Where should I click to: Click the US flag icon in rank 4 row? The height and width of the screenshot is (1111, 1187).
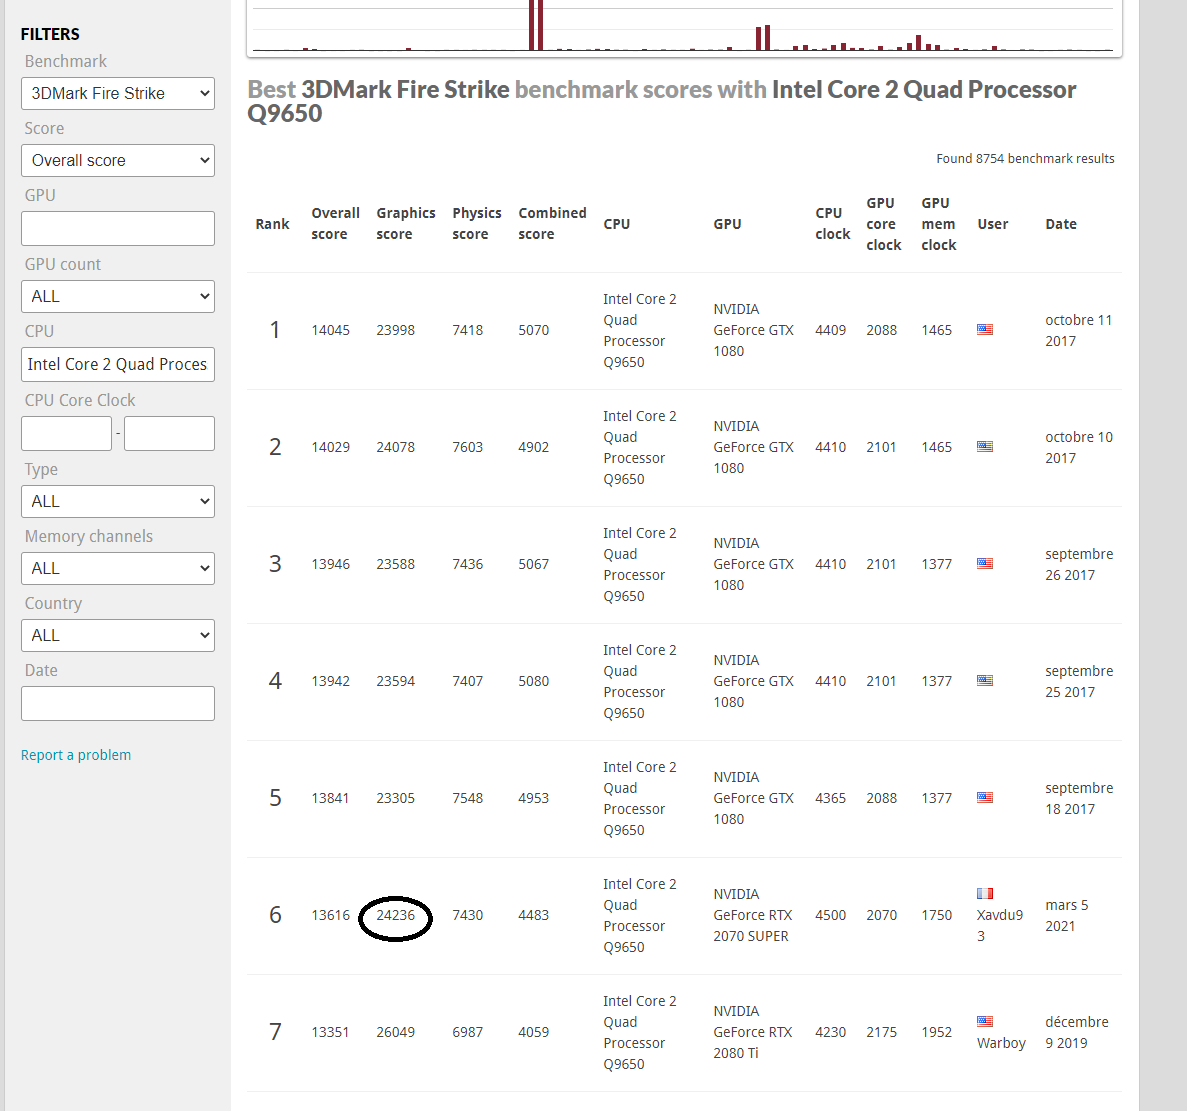985,680
